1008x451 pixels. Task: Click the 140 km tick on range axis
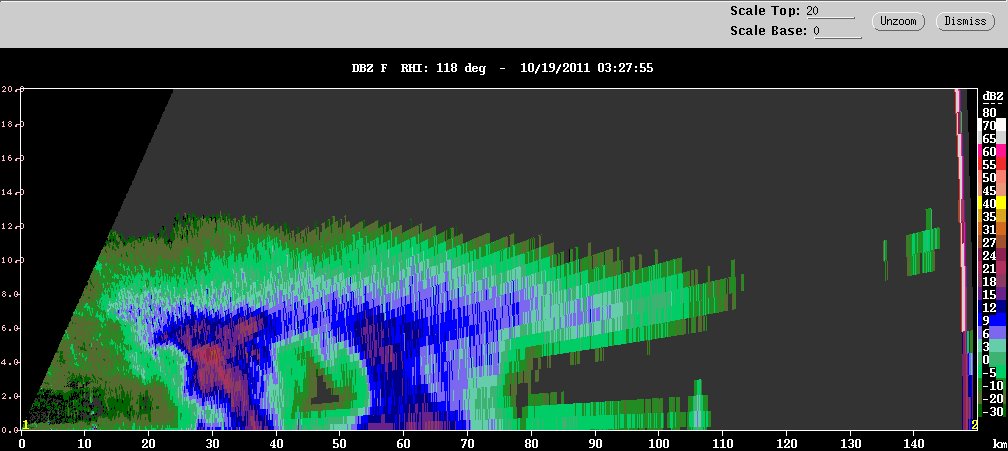point(914,443)
